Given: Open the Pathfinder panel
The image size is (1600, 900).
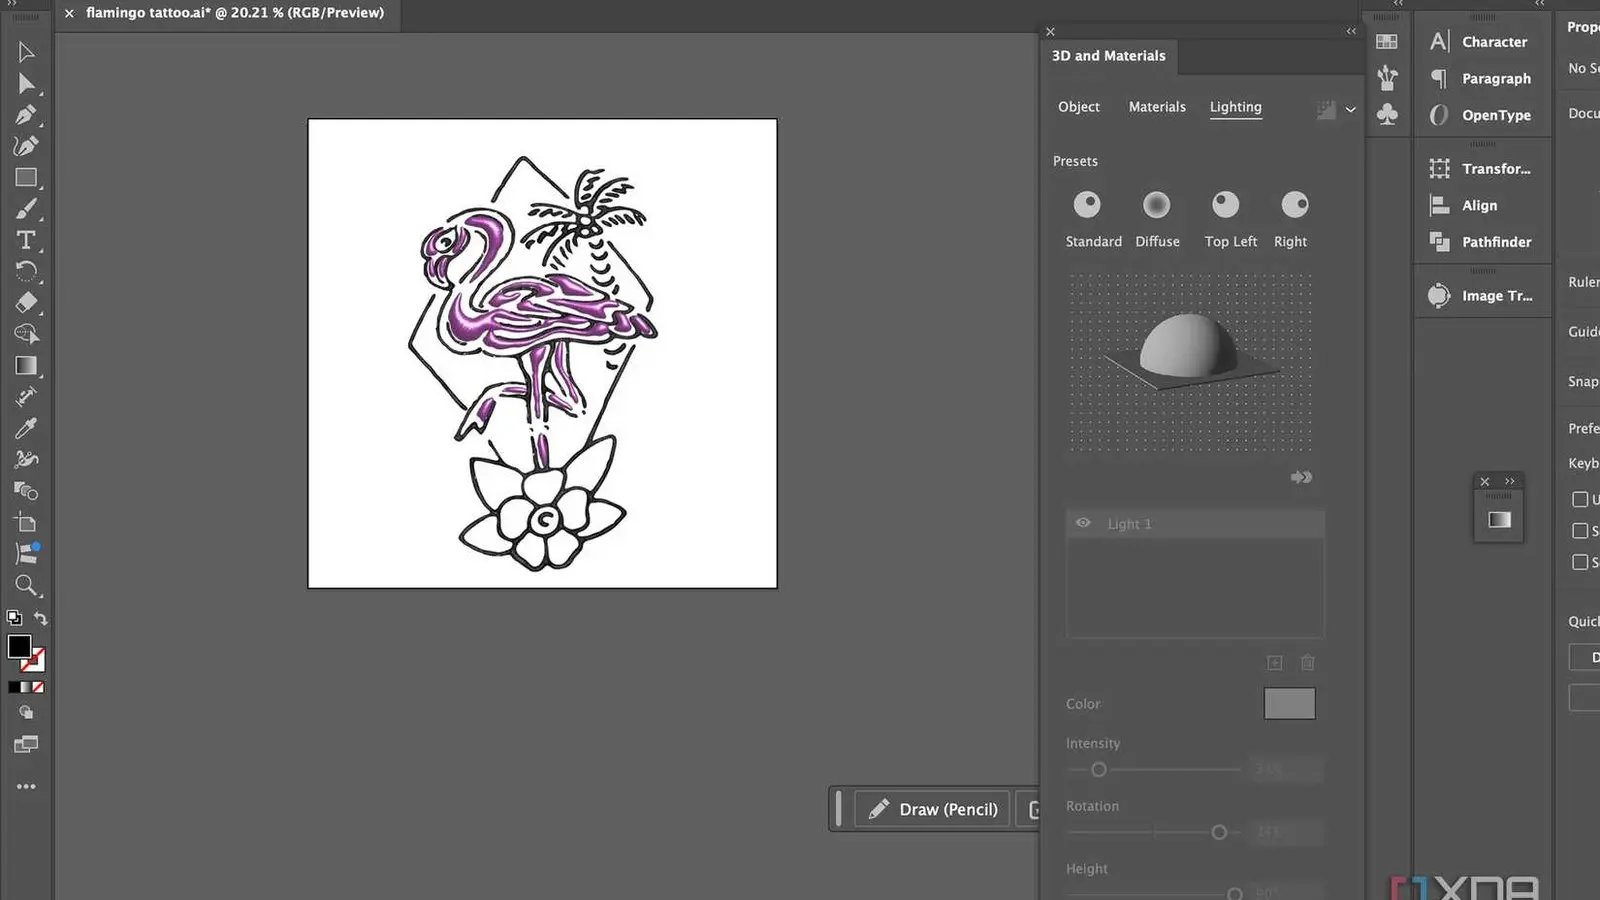Looking at the screenshot, I should pyautogui.click(x=1482, y=242).
